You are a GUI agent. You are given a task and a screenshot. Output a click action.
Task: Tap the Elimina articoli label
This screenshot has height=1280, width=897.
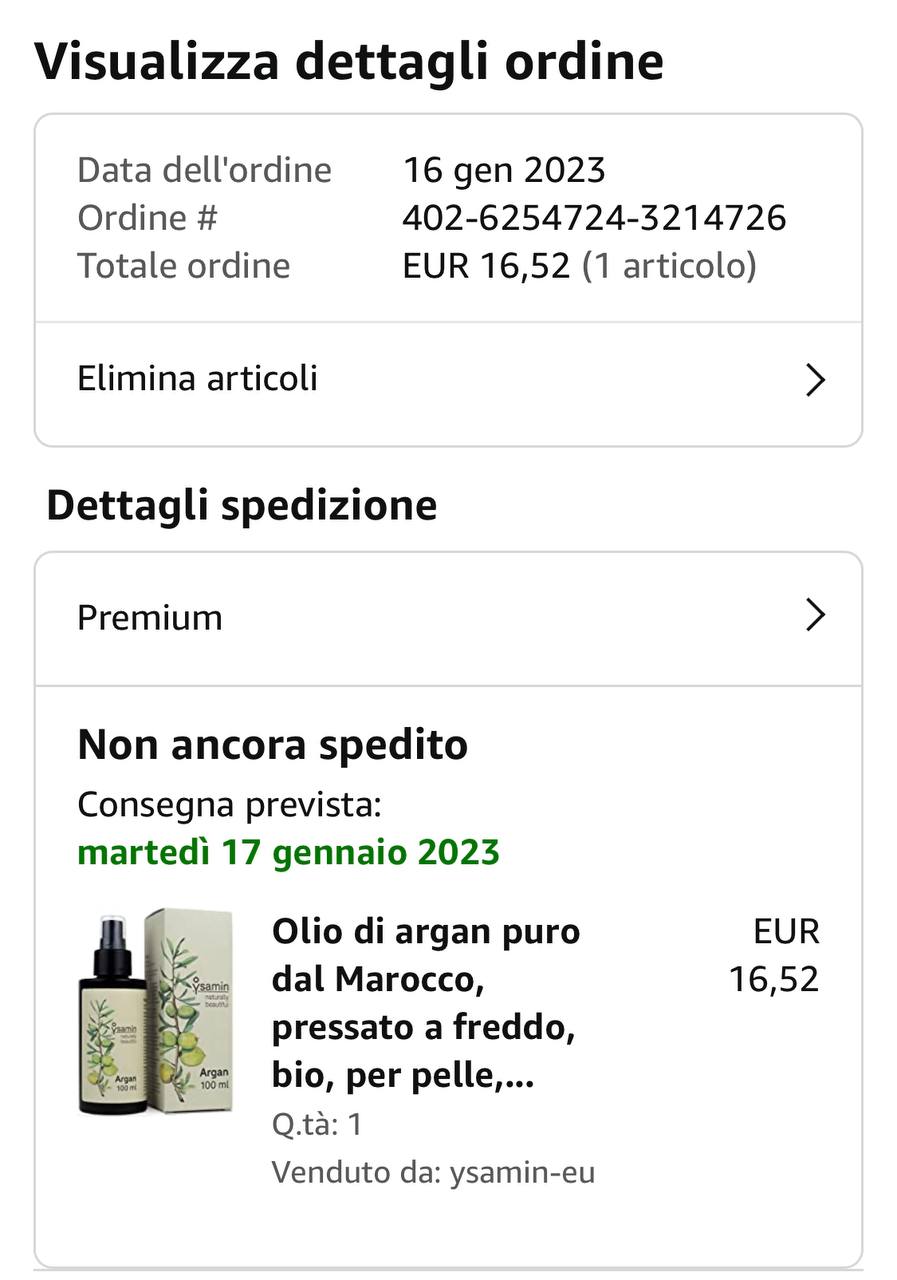[197, 379]
